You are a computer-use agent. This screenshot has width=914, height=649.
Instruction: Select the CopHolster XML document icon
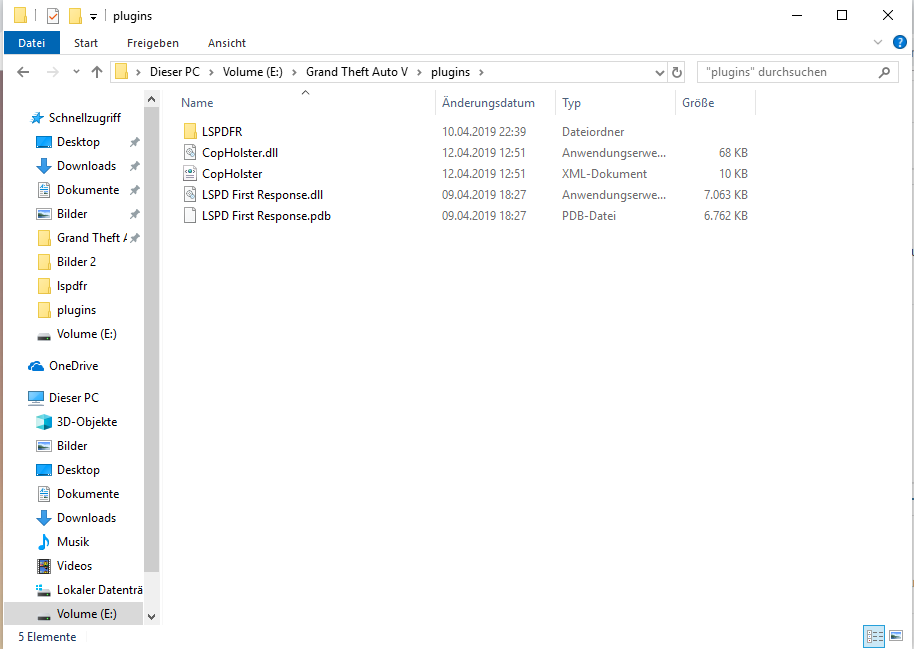tap(190, 174)
